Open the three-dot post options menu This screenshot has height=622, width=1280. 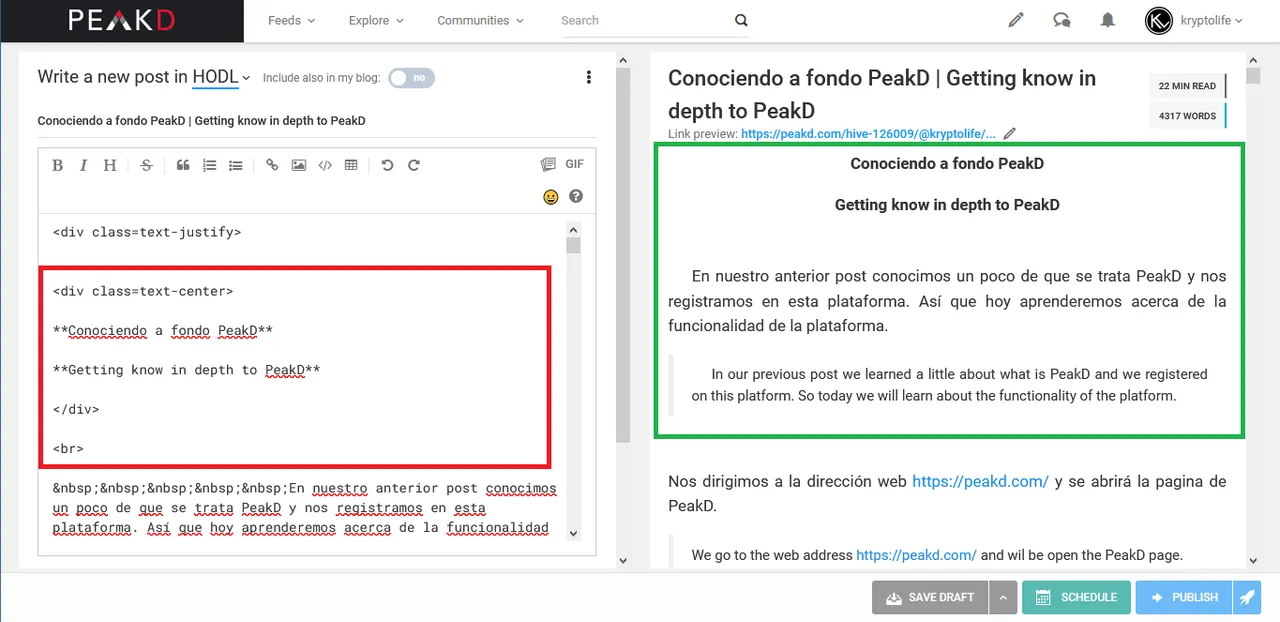point(588,77)
